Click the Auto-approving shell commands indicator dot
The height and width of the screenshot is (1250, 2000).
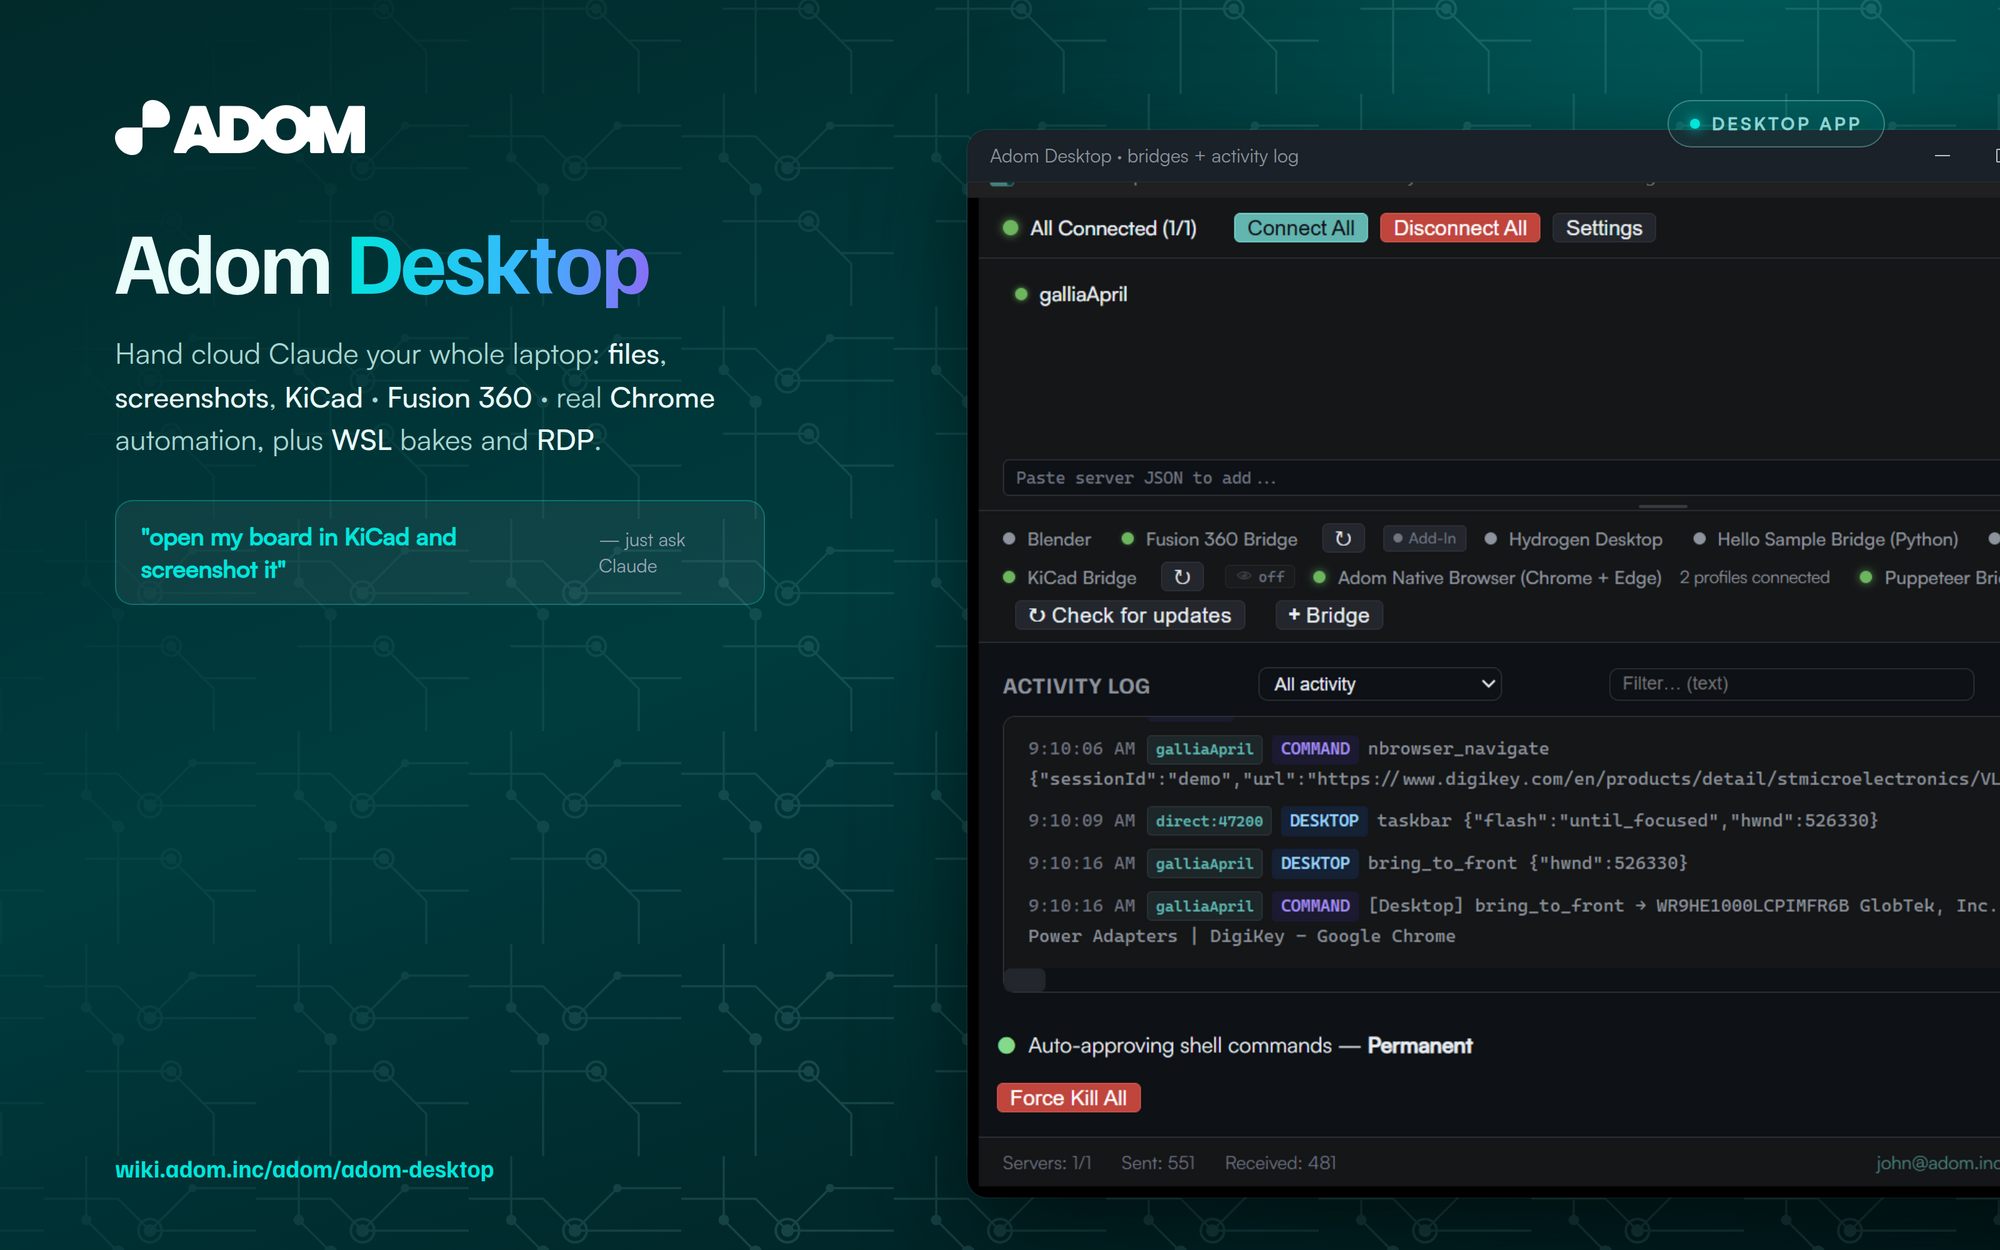pyautogui.click(x=1007, y=1046)
